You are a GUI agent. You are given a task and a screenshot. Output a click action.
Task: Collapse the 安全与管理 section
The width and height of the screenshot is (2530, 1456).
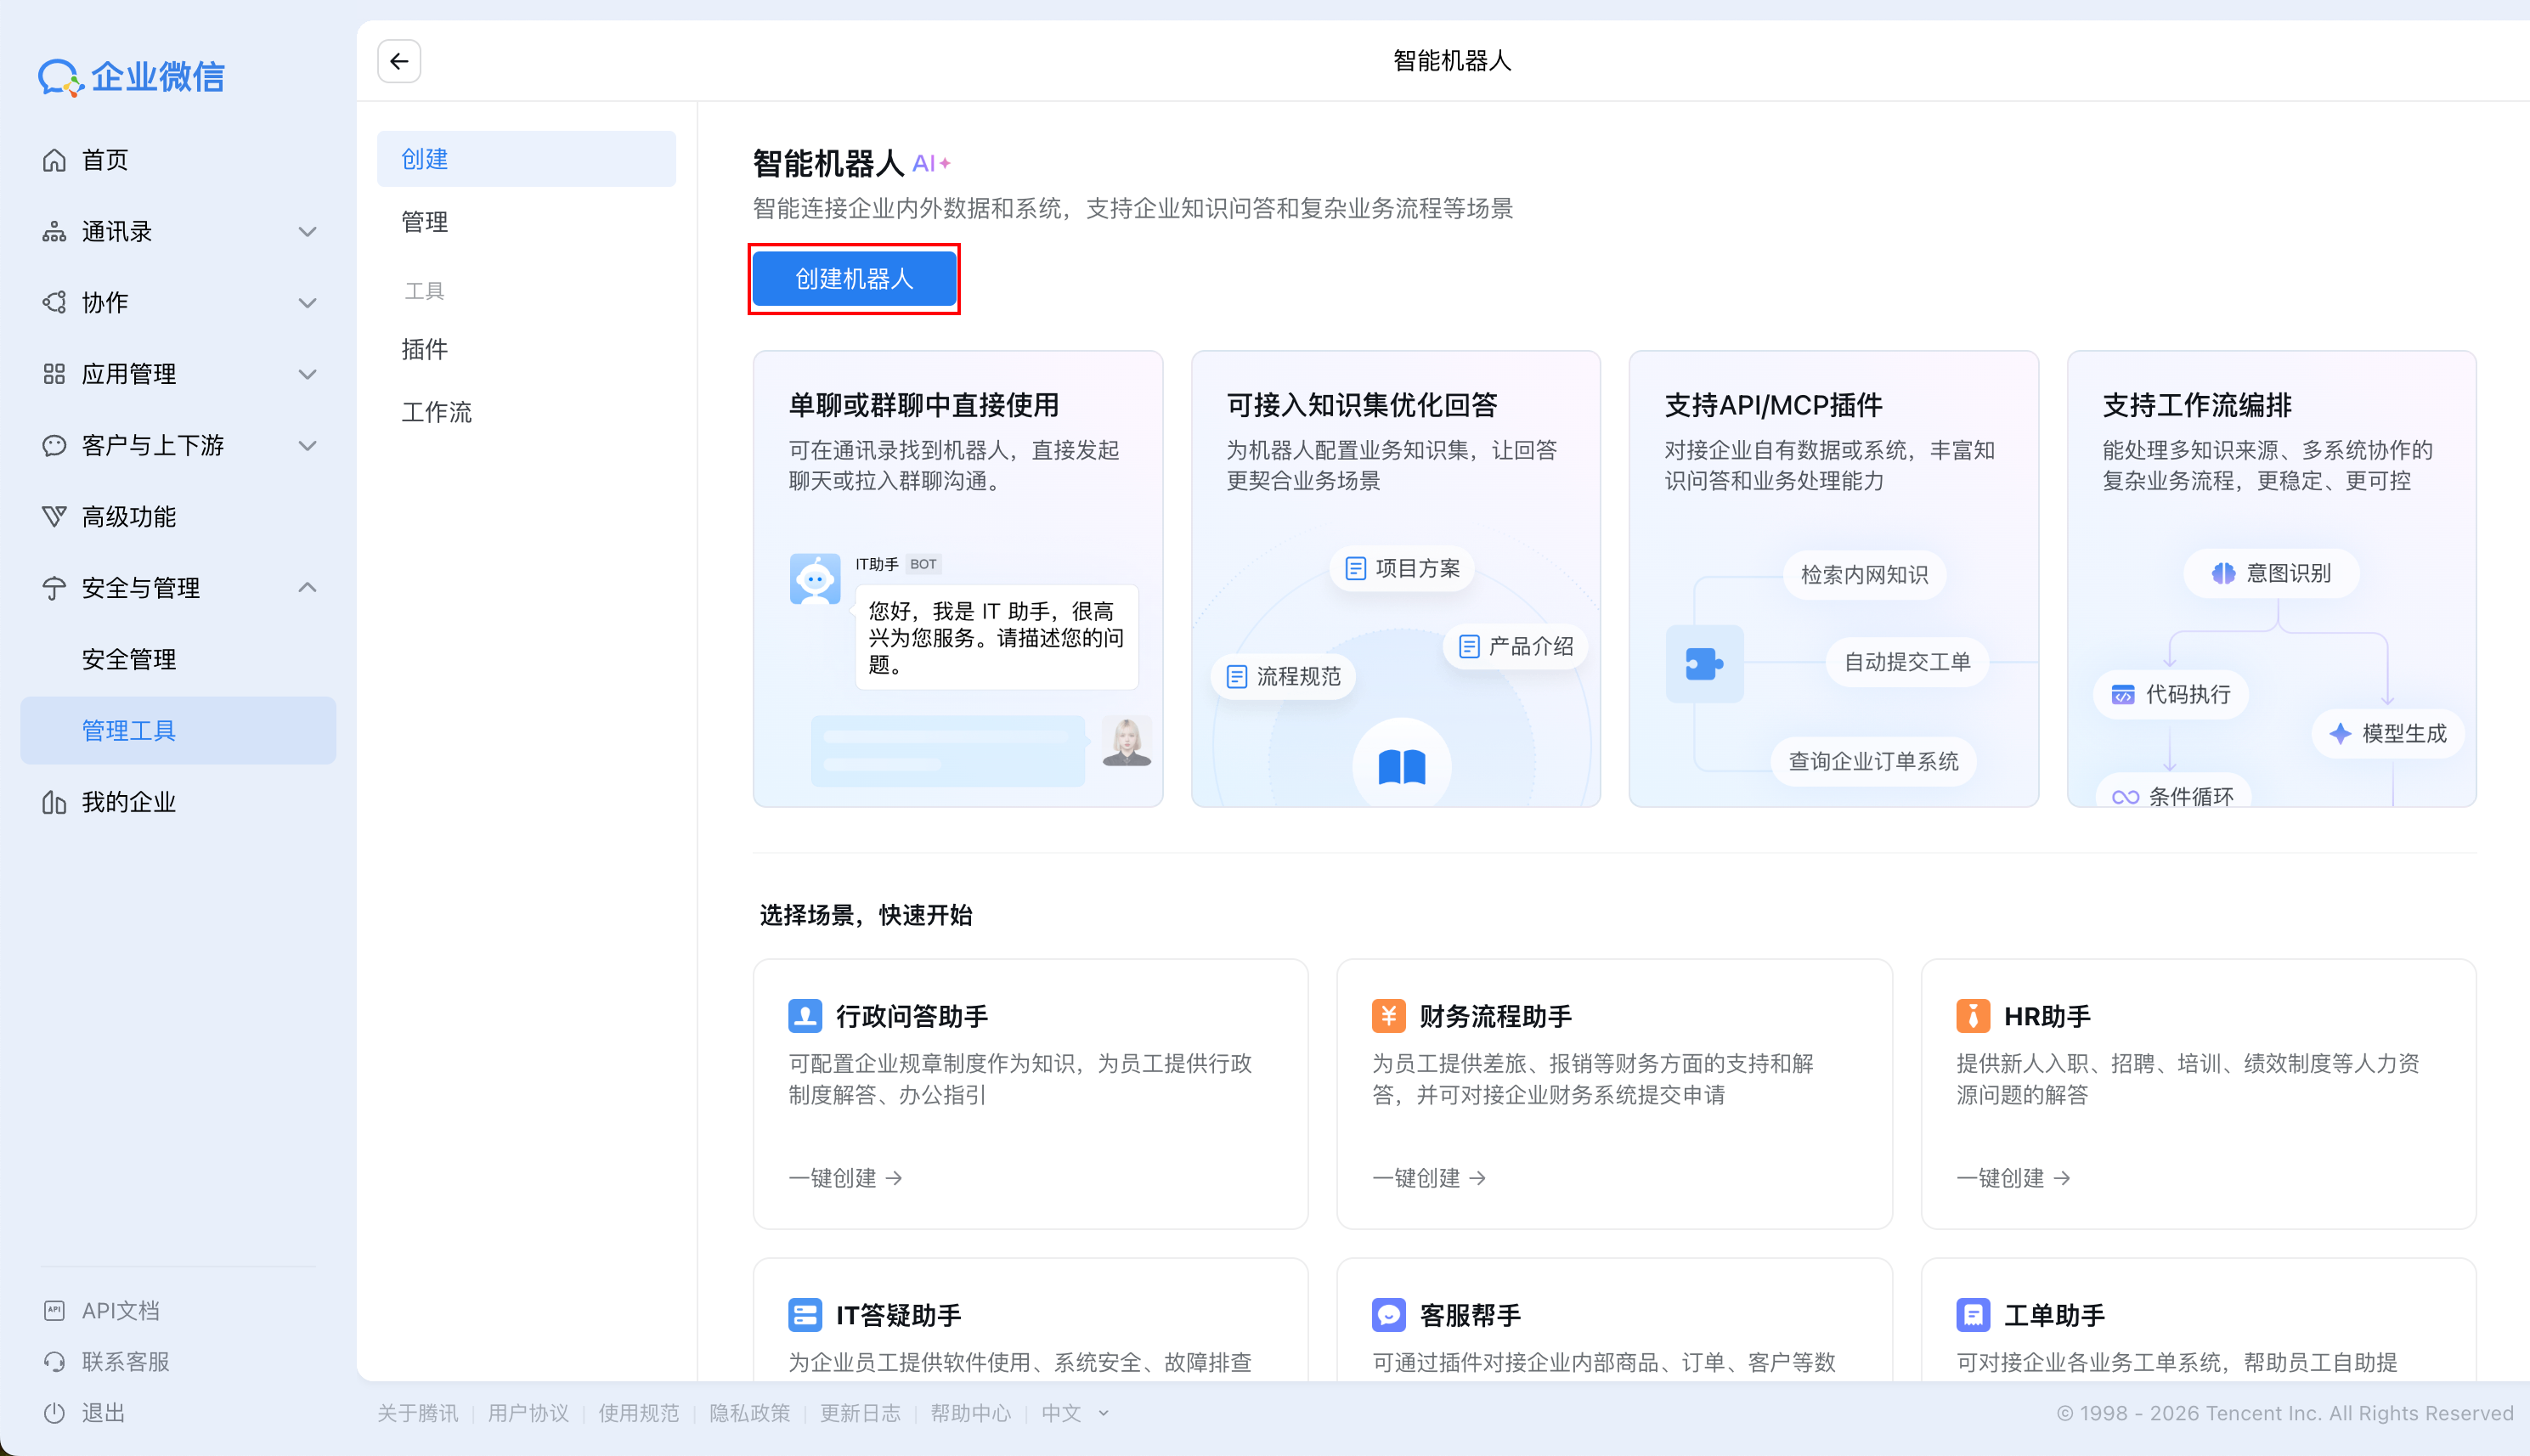(x=307, y=588)
